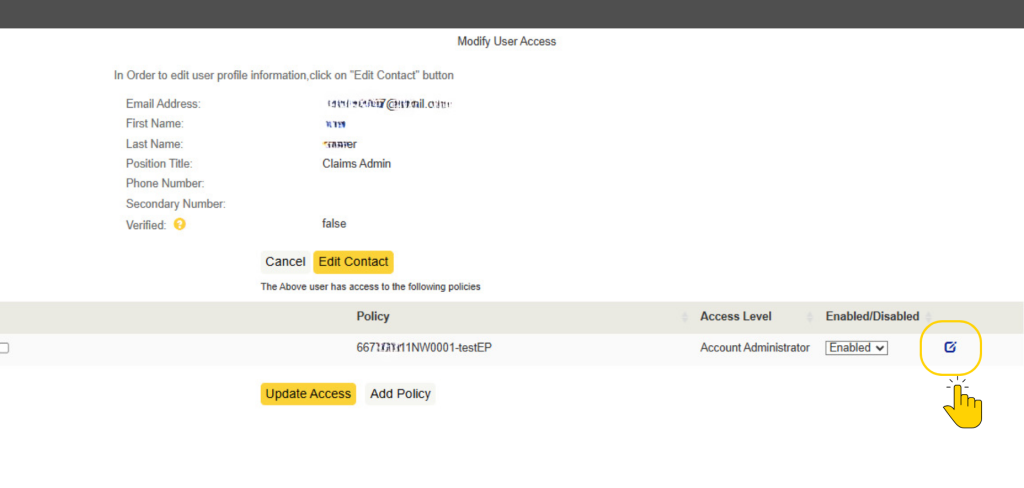The height and width of the screenshot is (488, 1024).
Task: Open the Enabled status dropdown
Action: [x=856, y=348]
